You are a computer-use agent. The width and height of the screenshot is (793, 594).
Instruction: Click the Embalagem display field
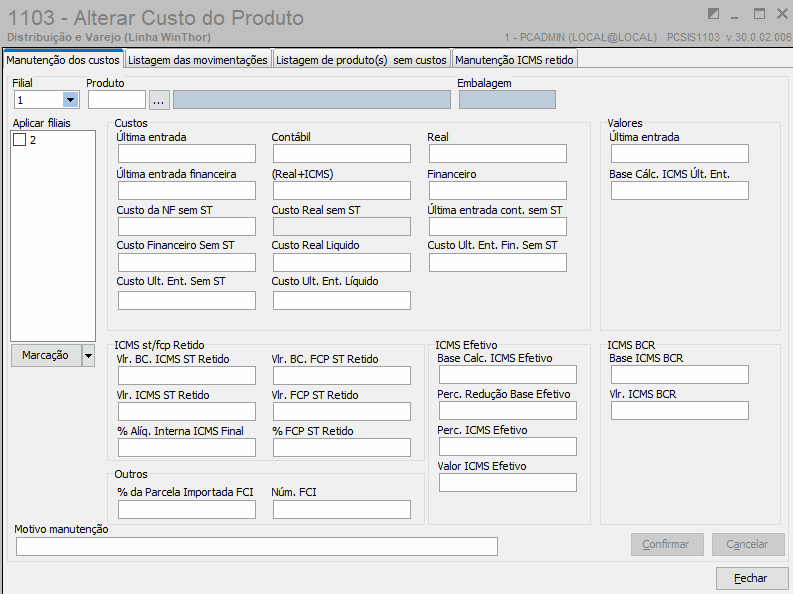click(507, 100)
